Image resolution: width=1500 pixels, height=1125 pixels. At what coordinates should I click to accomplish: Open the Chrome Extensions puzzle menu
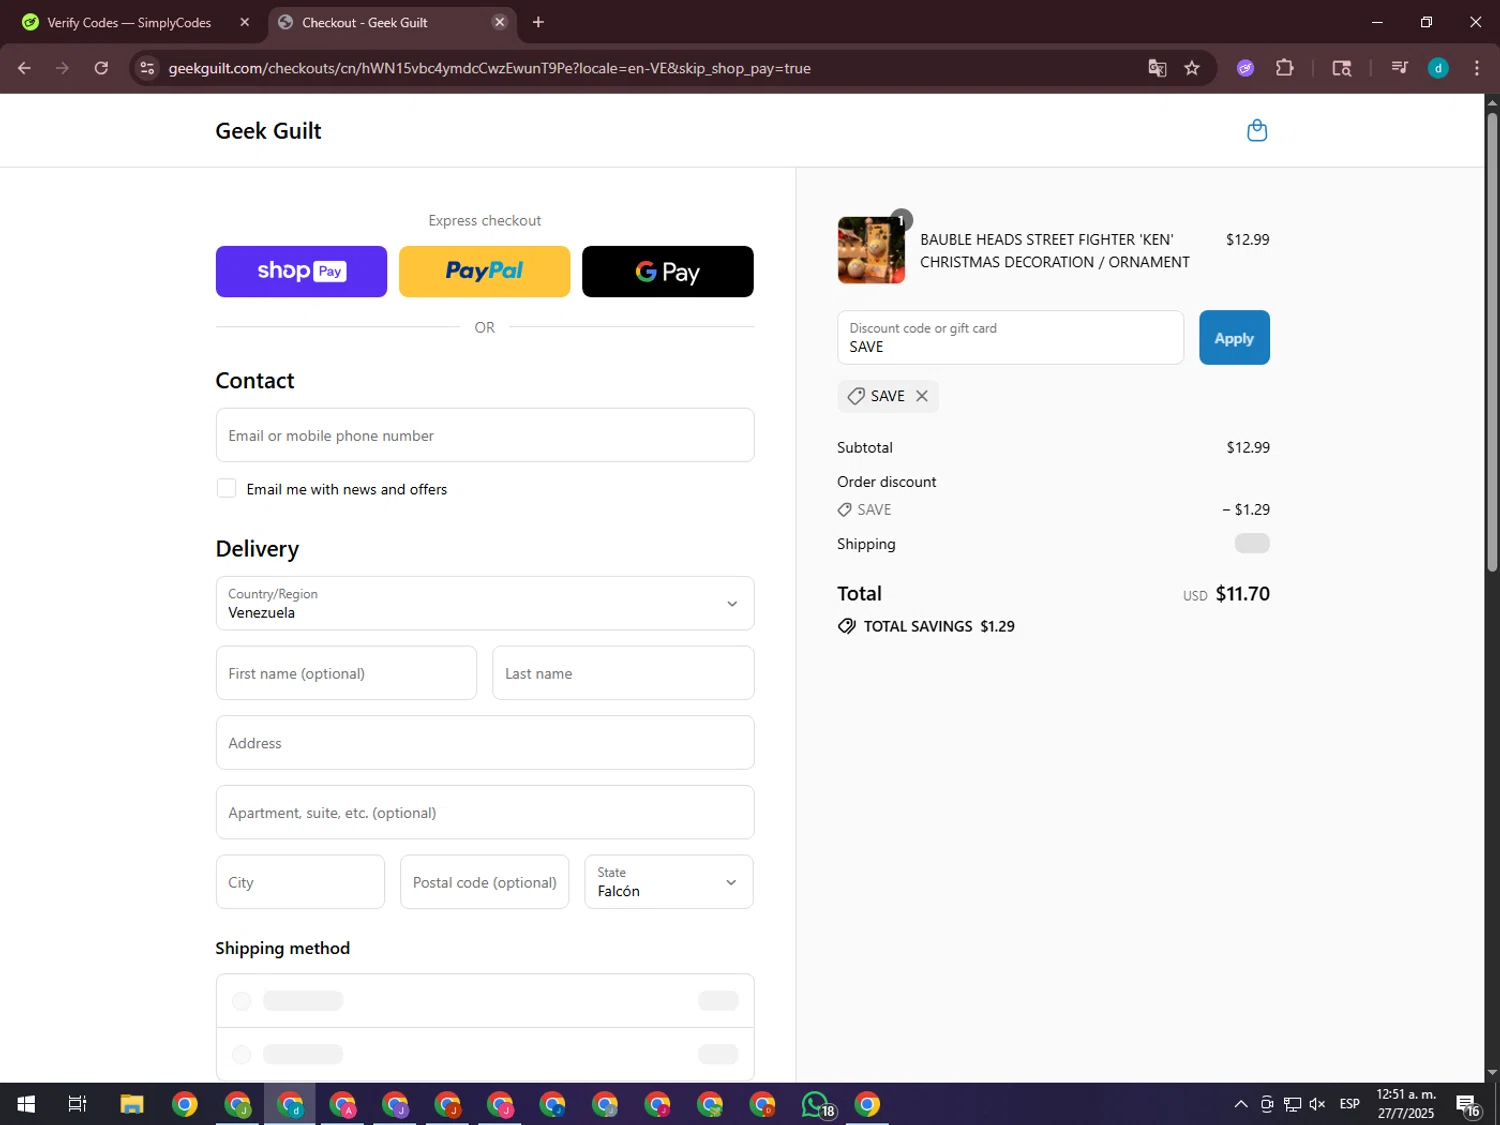(1285, 68)
